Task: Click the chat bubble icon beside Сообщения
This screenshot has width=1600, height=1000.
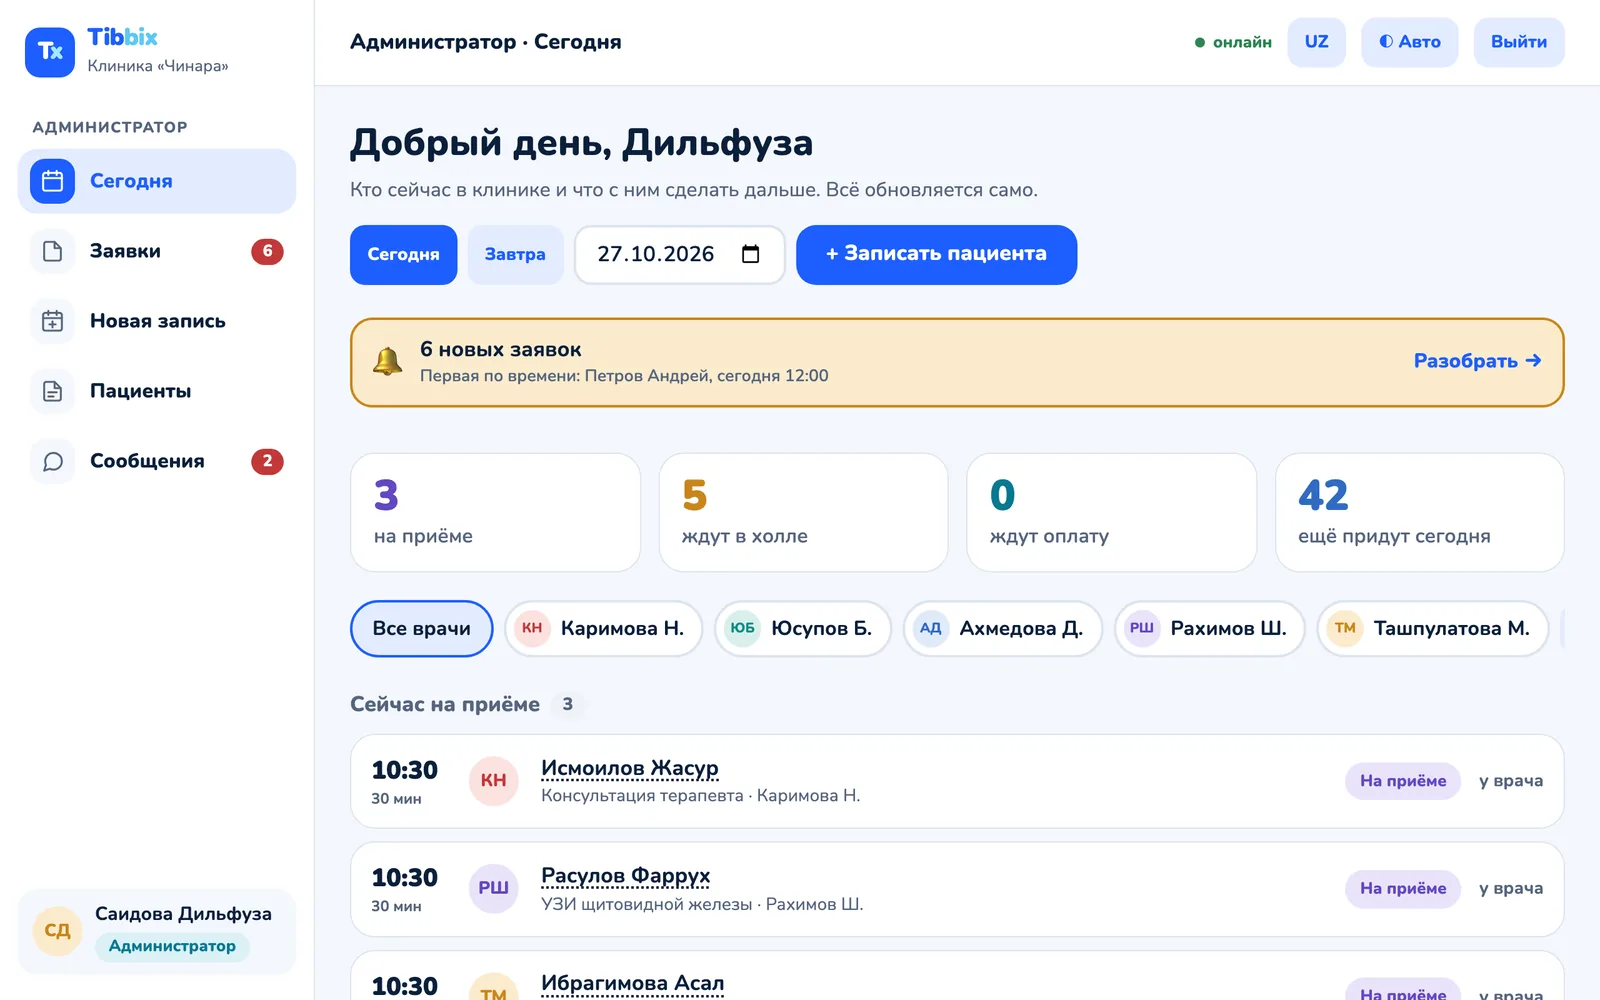Action: pos(52,461)
